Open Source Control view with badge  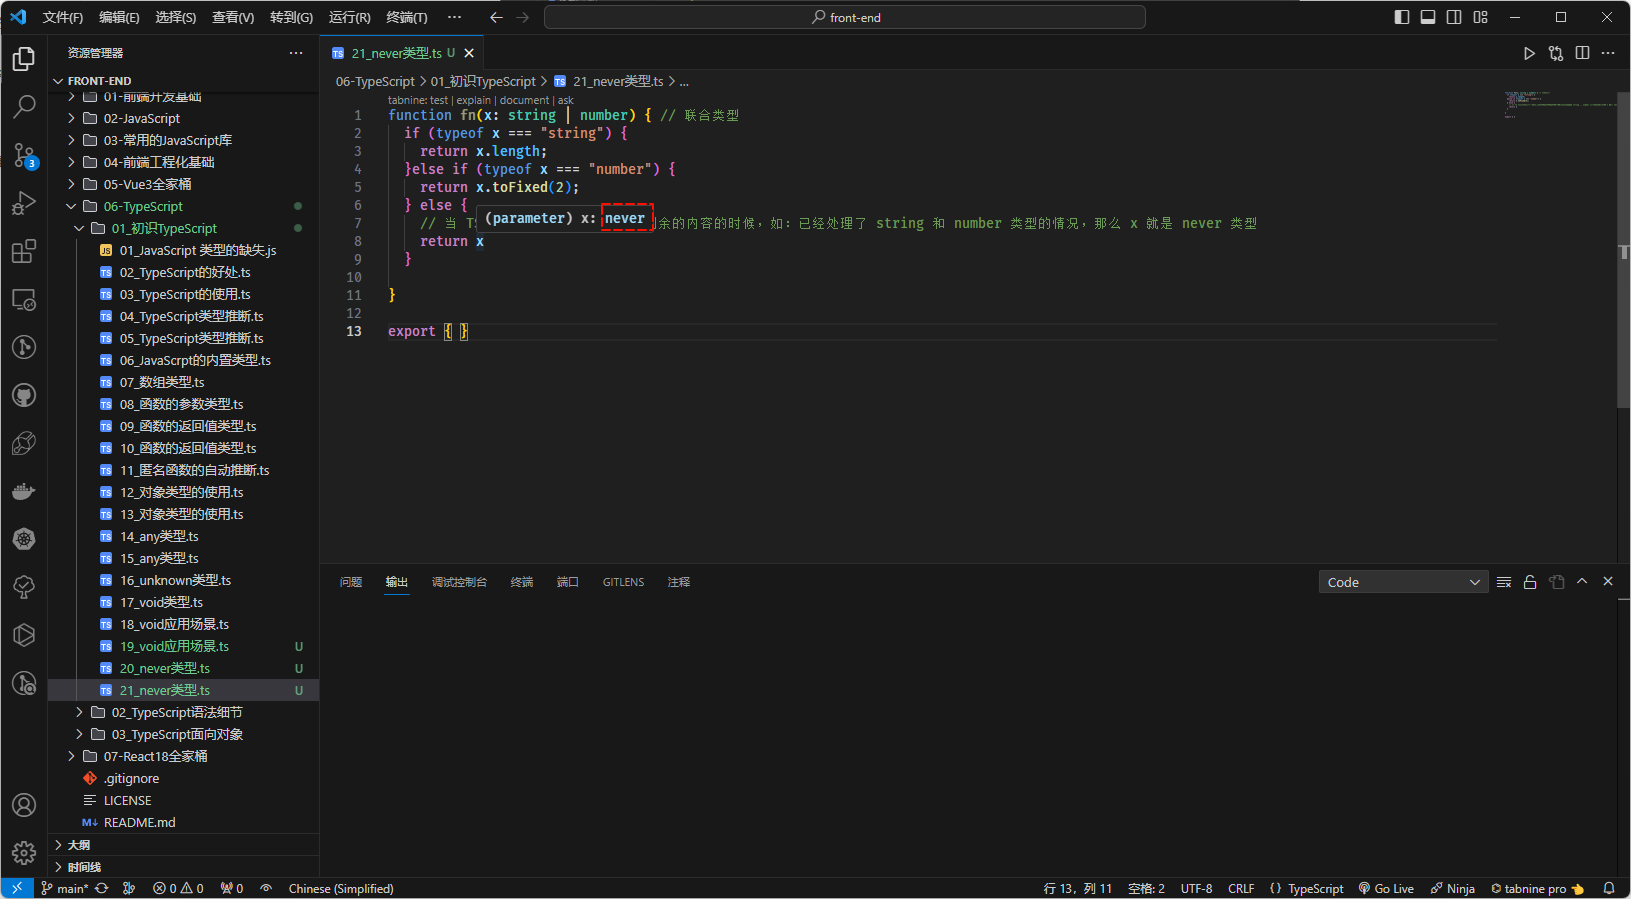[x=24, y=155]
